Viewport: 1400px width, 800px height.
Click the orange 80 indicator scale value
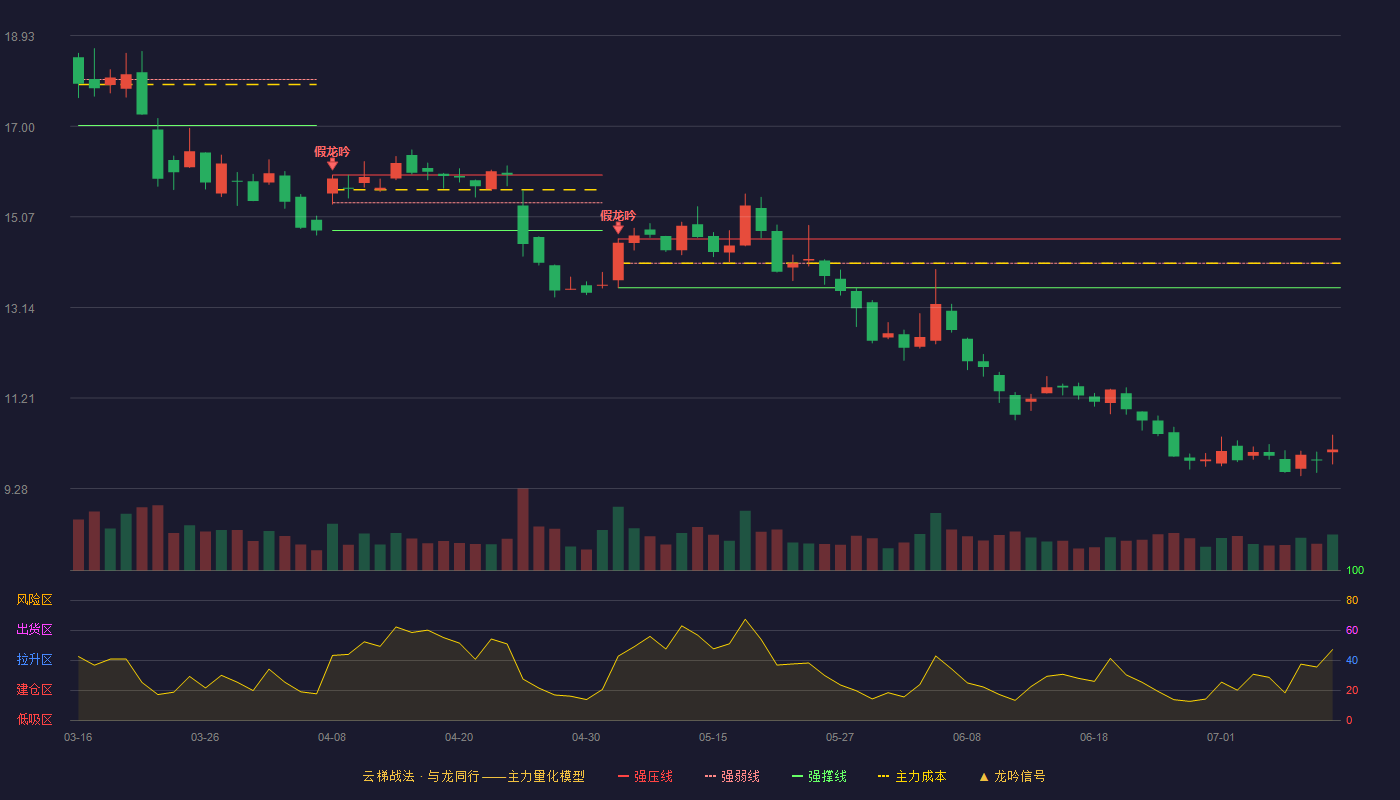tap(1352, 600)
